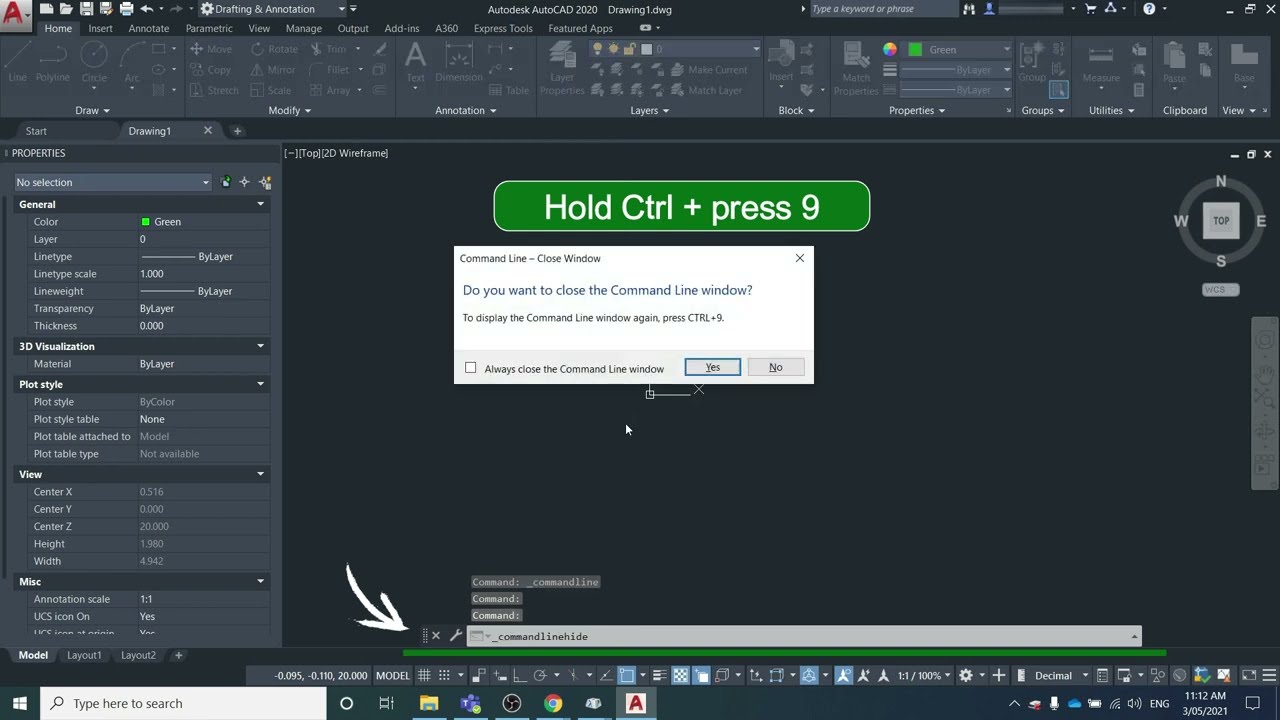The width and height of the screenshot is (1280, 720).
Task: Choose the Circle drawing tool
Action: pos(94,63)
